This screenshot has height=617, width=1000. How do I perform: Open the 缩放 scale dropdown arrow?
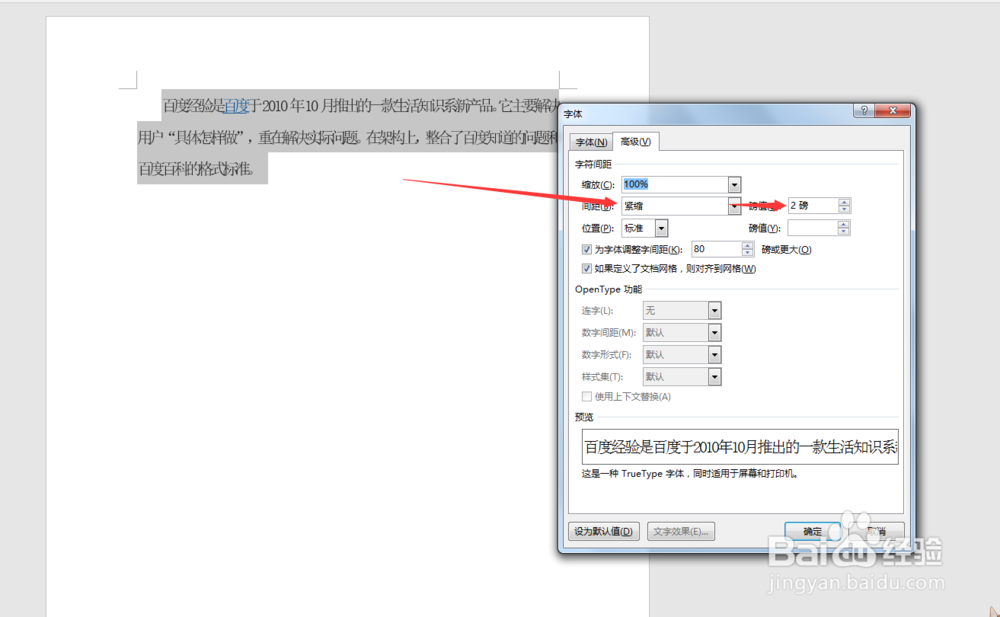[734, 184]
